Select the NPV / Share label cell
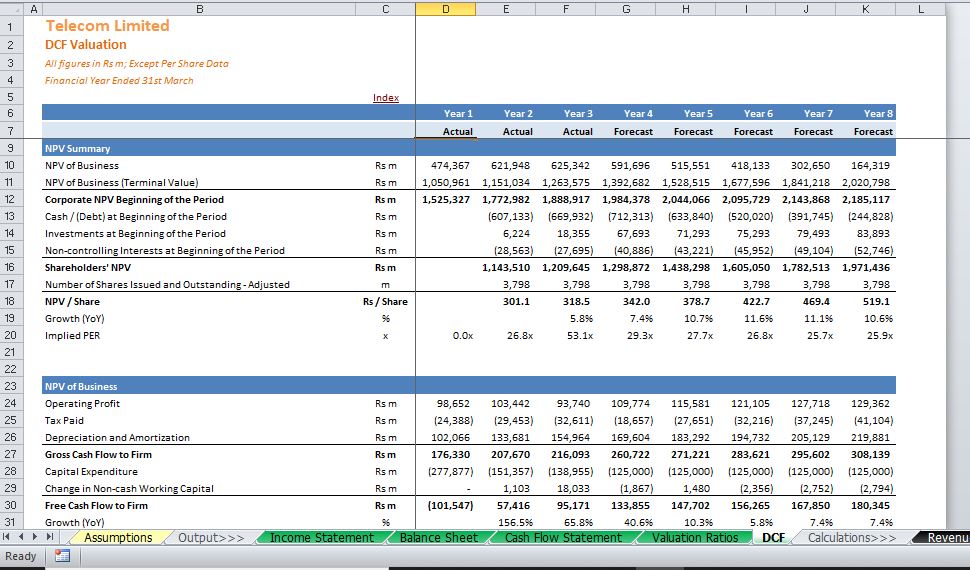970x570 pixels. pyautogui.click(x=72, y=301)
